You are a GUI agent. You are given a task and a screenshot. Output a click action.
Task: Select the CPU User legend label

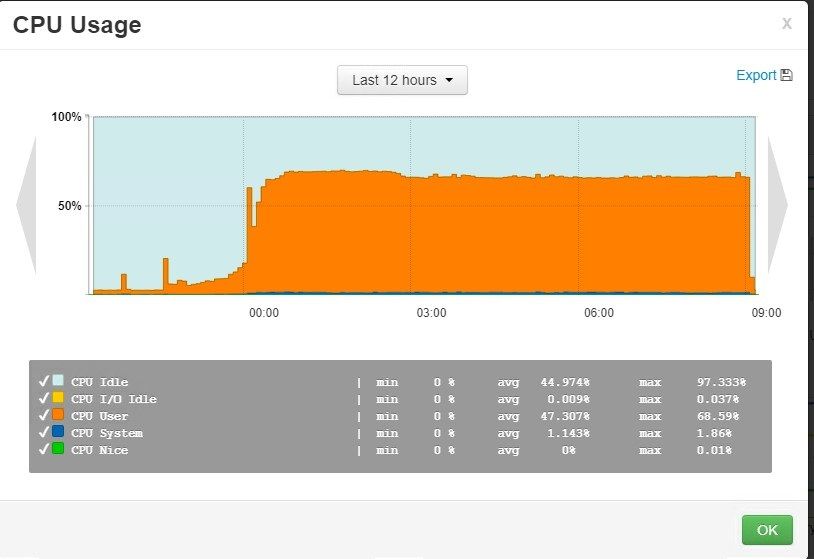(x=100, y=416)
